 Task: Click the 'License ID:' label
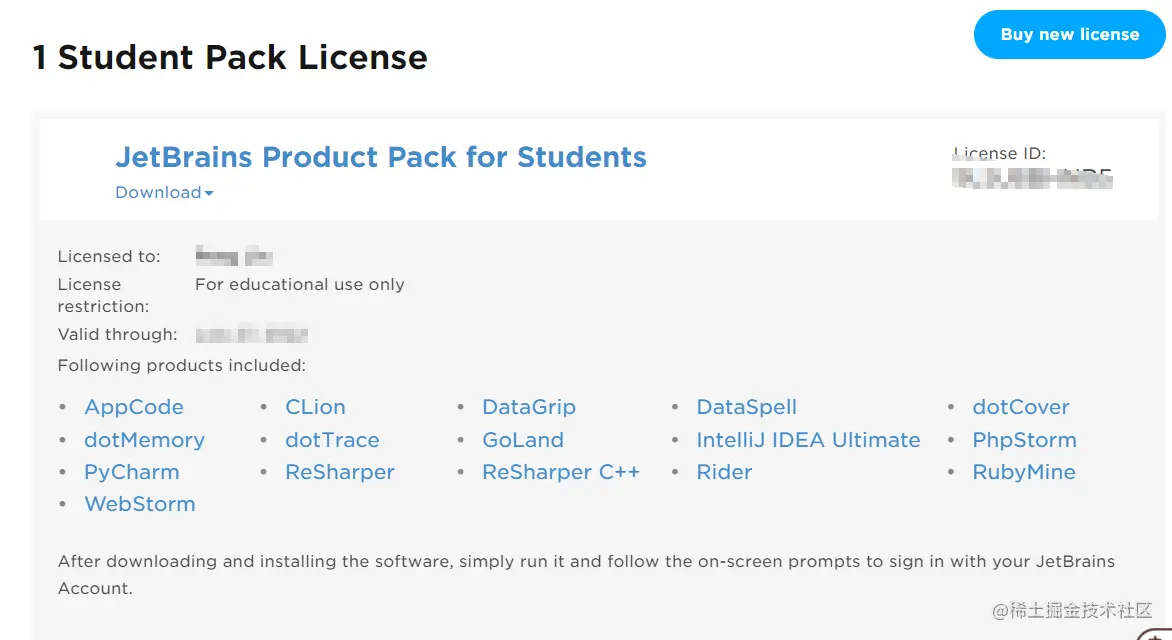(999, 153)
